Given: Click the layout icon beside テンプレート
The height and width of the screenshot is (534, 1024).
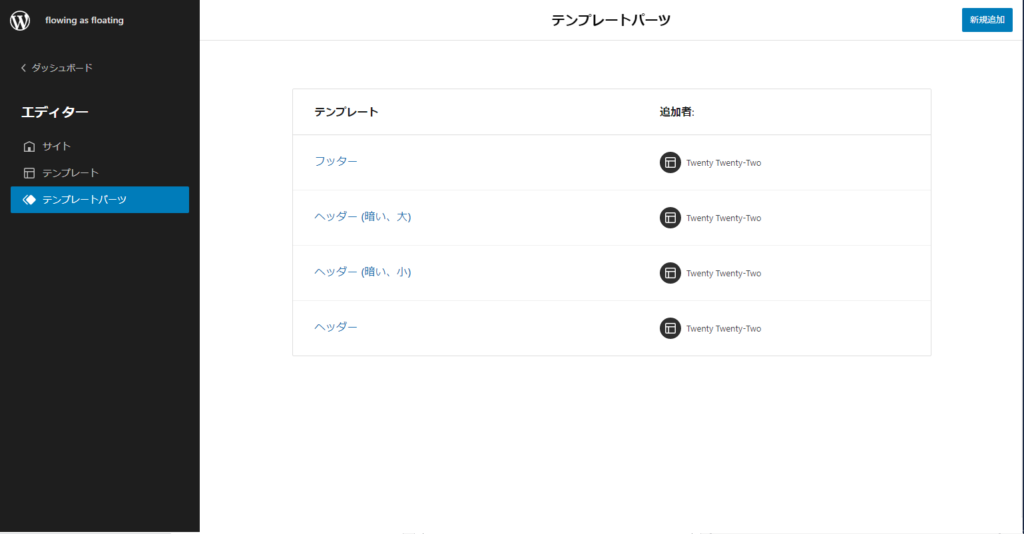Looking at the screenshot, I should click(x=29, y=173).
